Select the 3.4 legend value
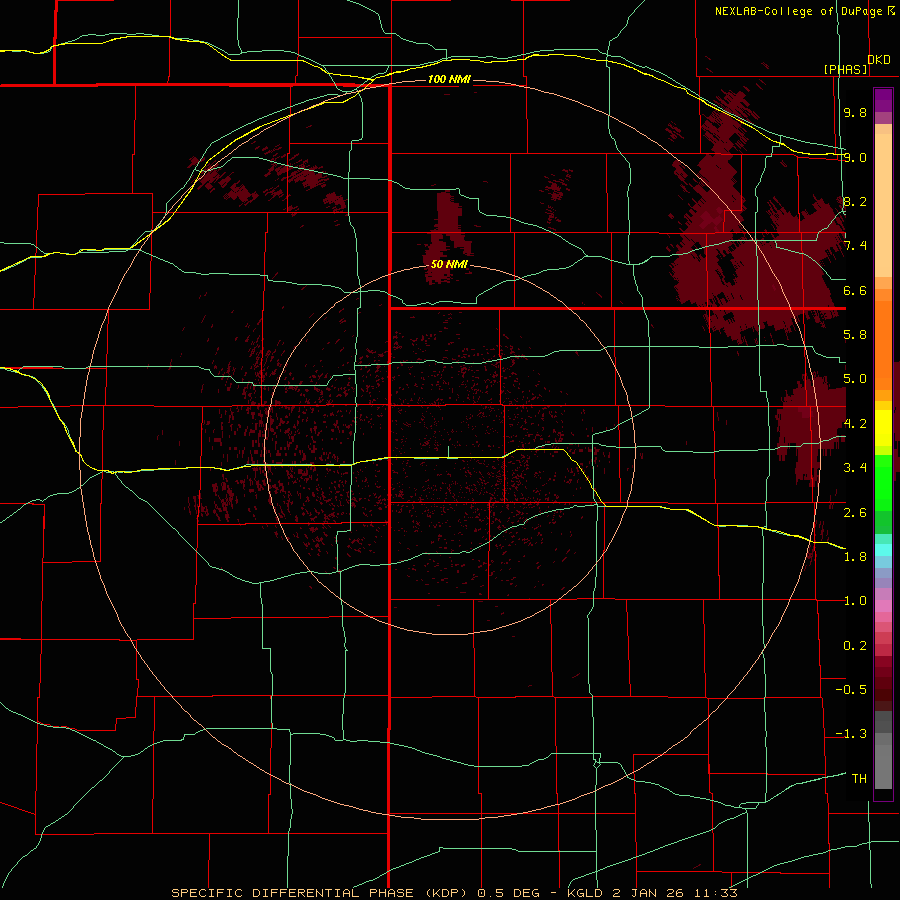The height and width of the screenshot is (900, 900). (x=855, y=468)
